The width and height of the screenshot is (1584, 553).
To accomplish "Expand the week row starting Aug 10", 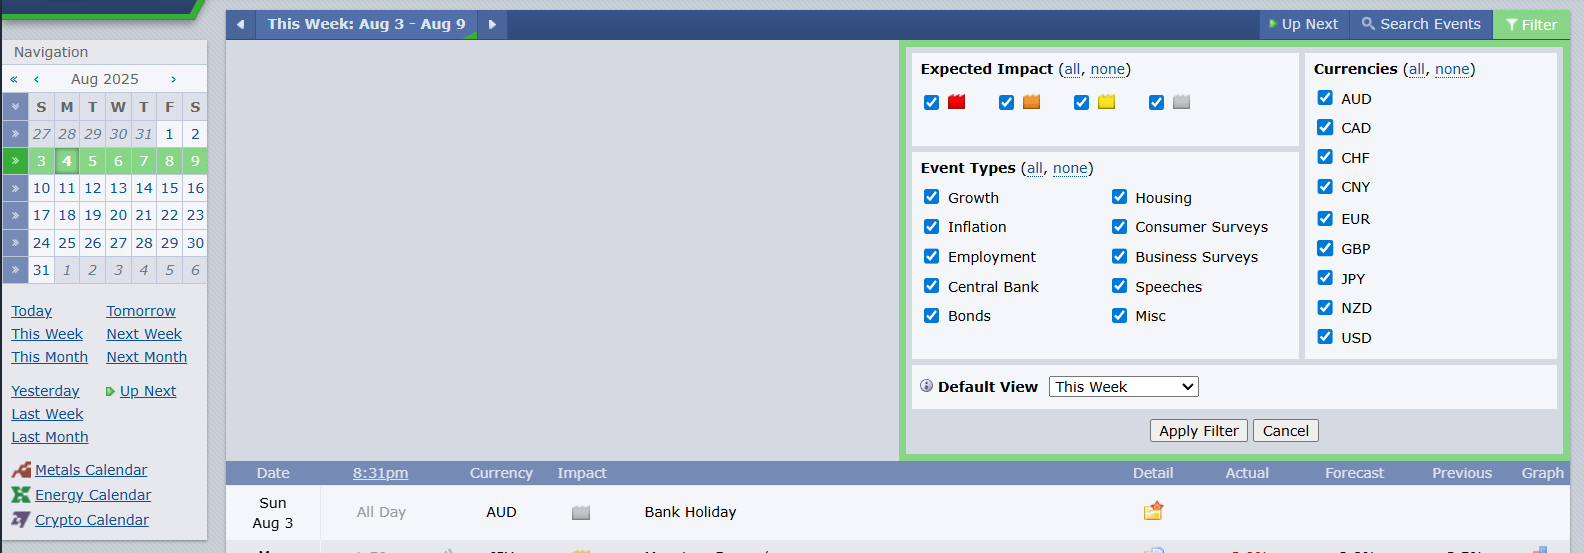I will tap(15, 188).
